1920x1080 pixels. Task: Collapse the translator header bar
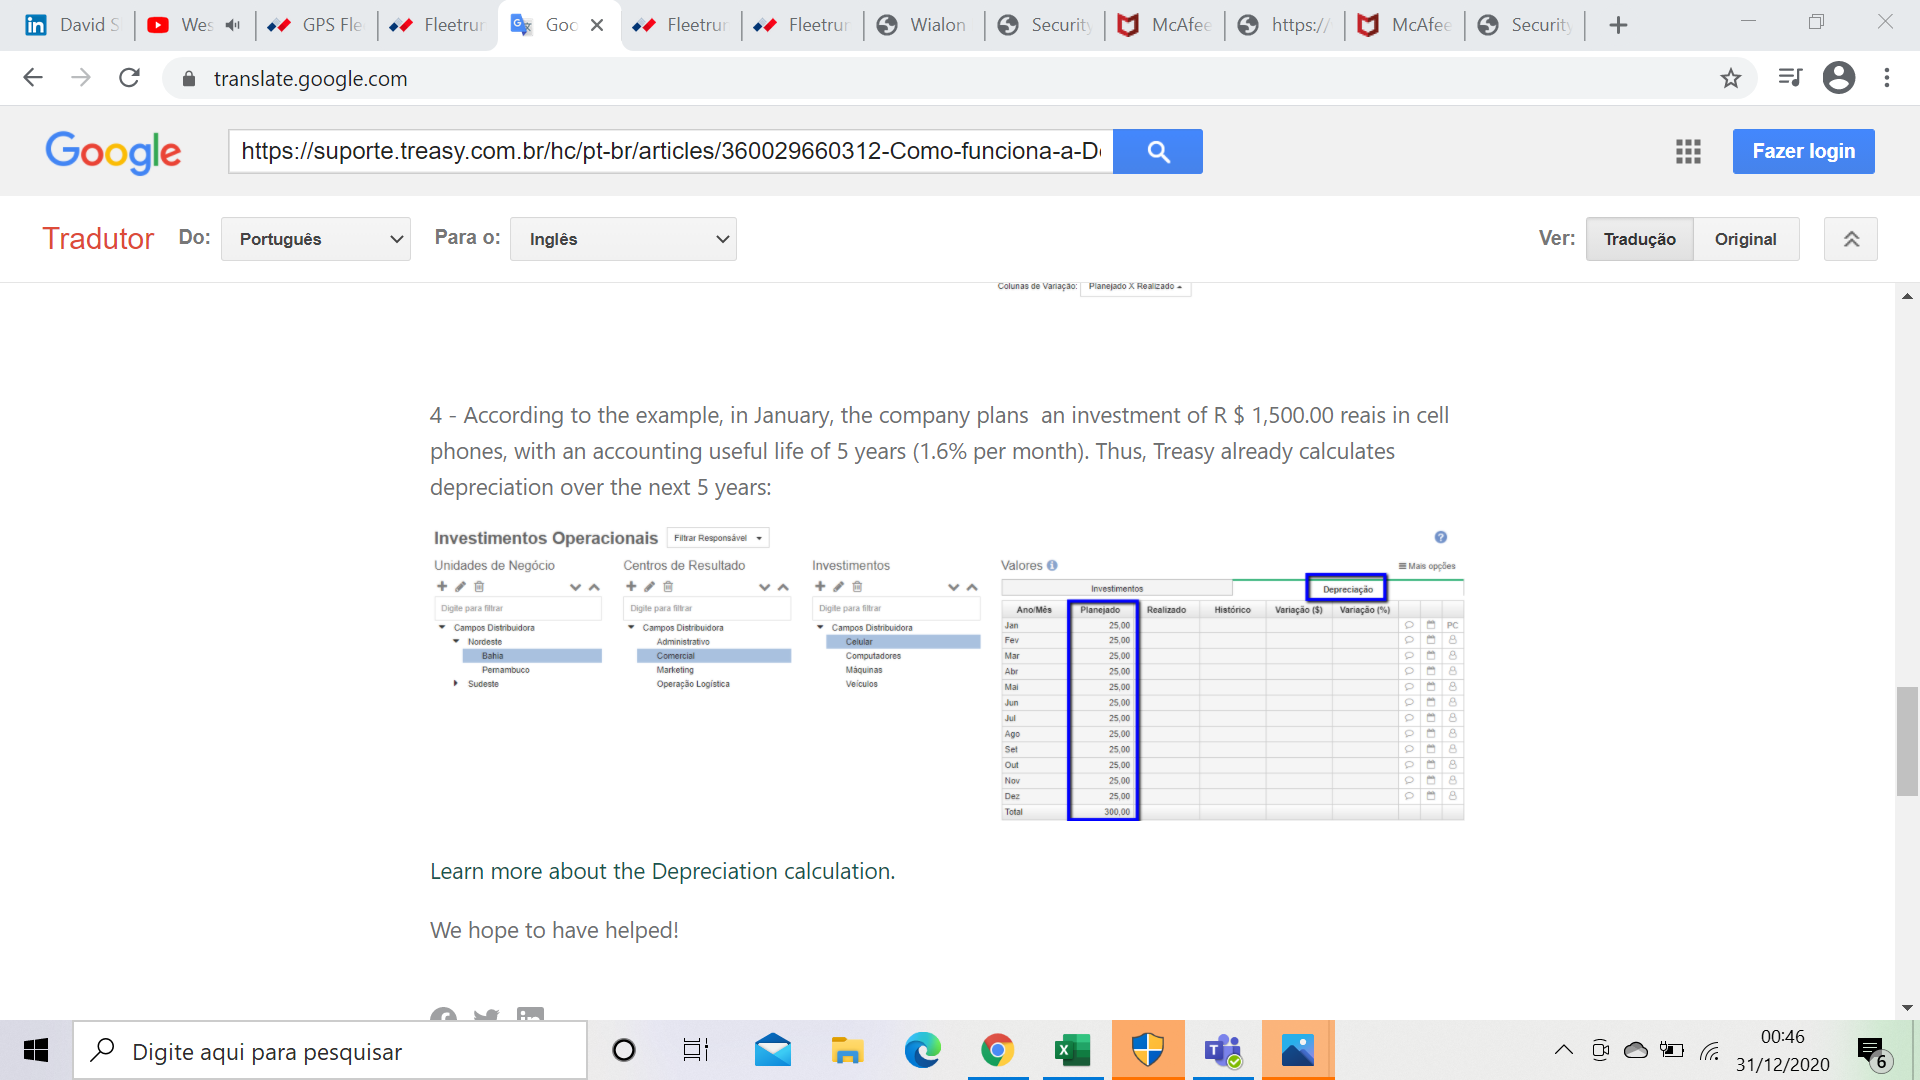point(1851,239)
